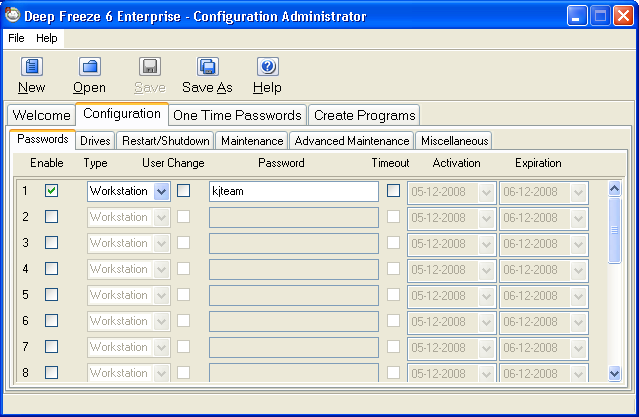Viewport: 639px width, 417px height.
Task: Click the User Change column header
Action: coord(173,163)
